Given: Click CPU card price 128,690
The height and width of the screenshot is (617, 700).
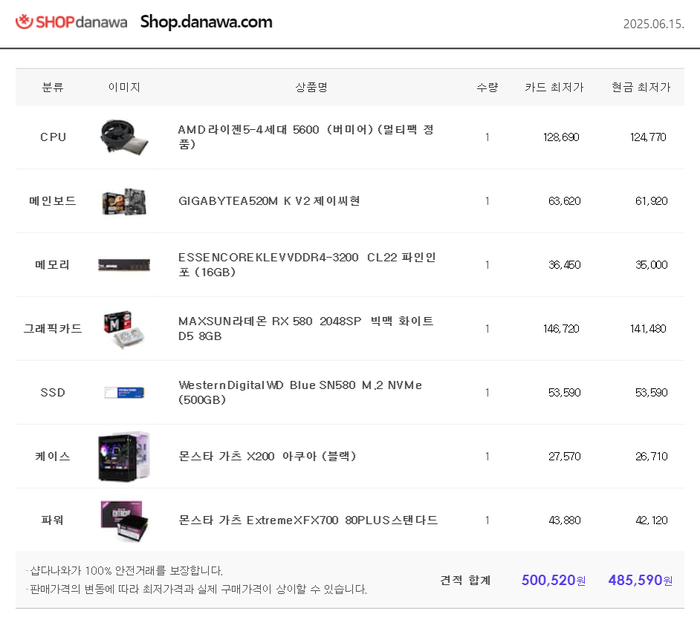Looking at the screenshot, I should (x=561, y=137).
